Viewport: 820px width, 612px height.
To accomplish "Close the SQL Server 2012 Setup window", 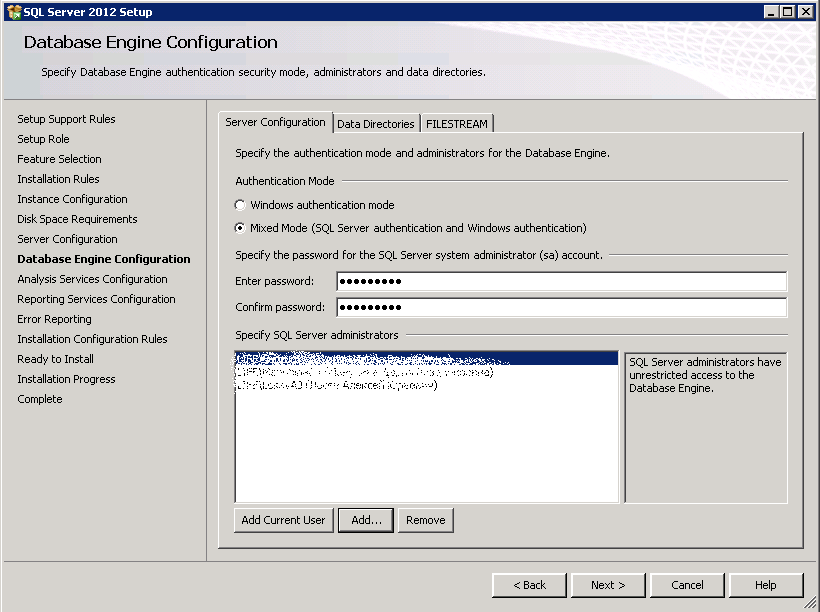I will pyautogui.click(x=806, y=12).
